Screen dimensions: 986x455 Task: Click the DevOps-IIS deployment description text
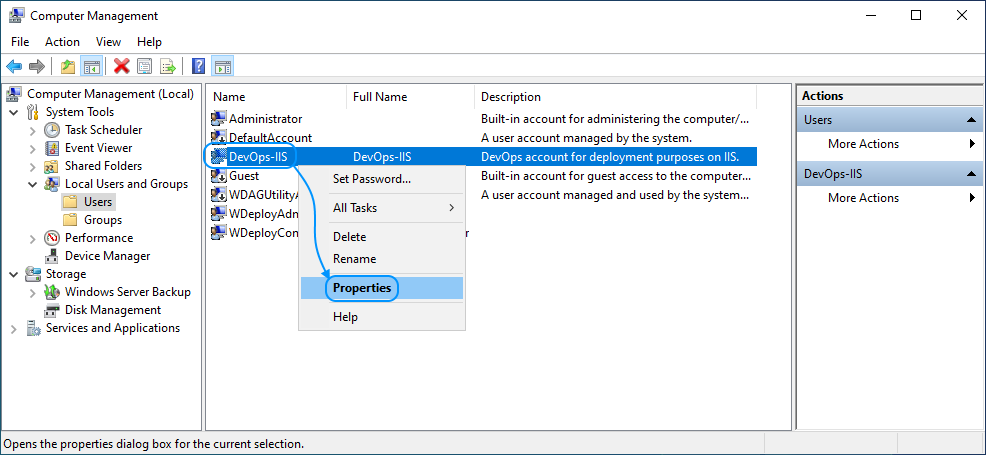pyautogui.click(x=610, y=156)
